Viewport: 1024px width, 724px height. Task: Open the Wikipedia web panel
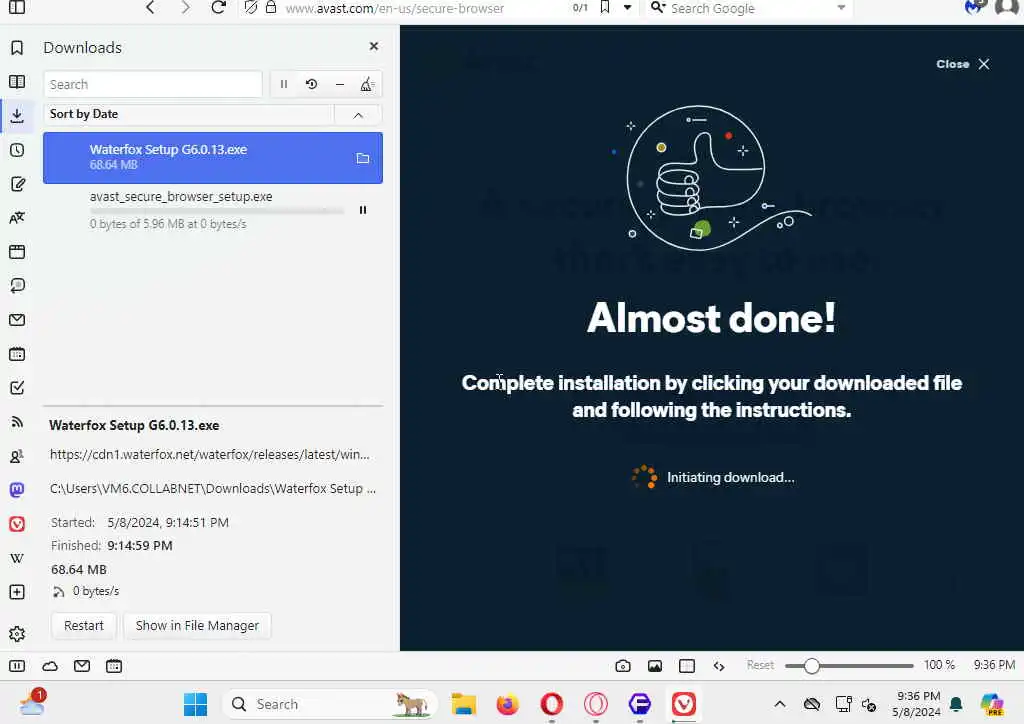17,558
